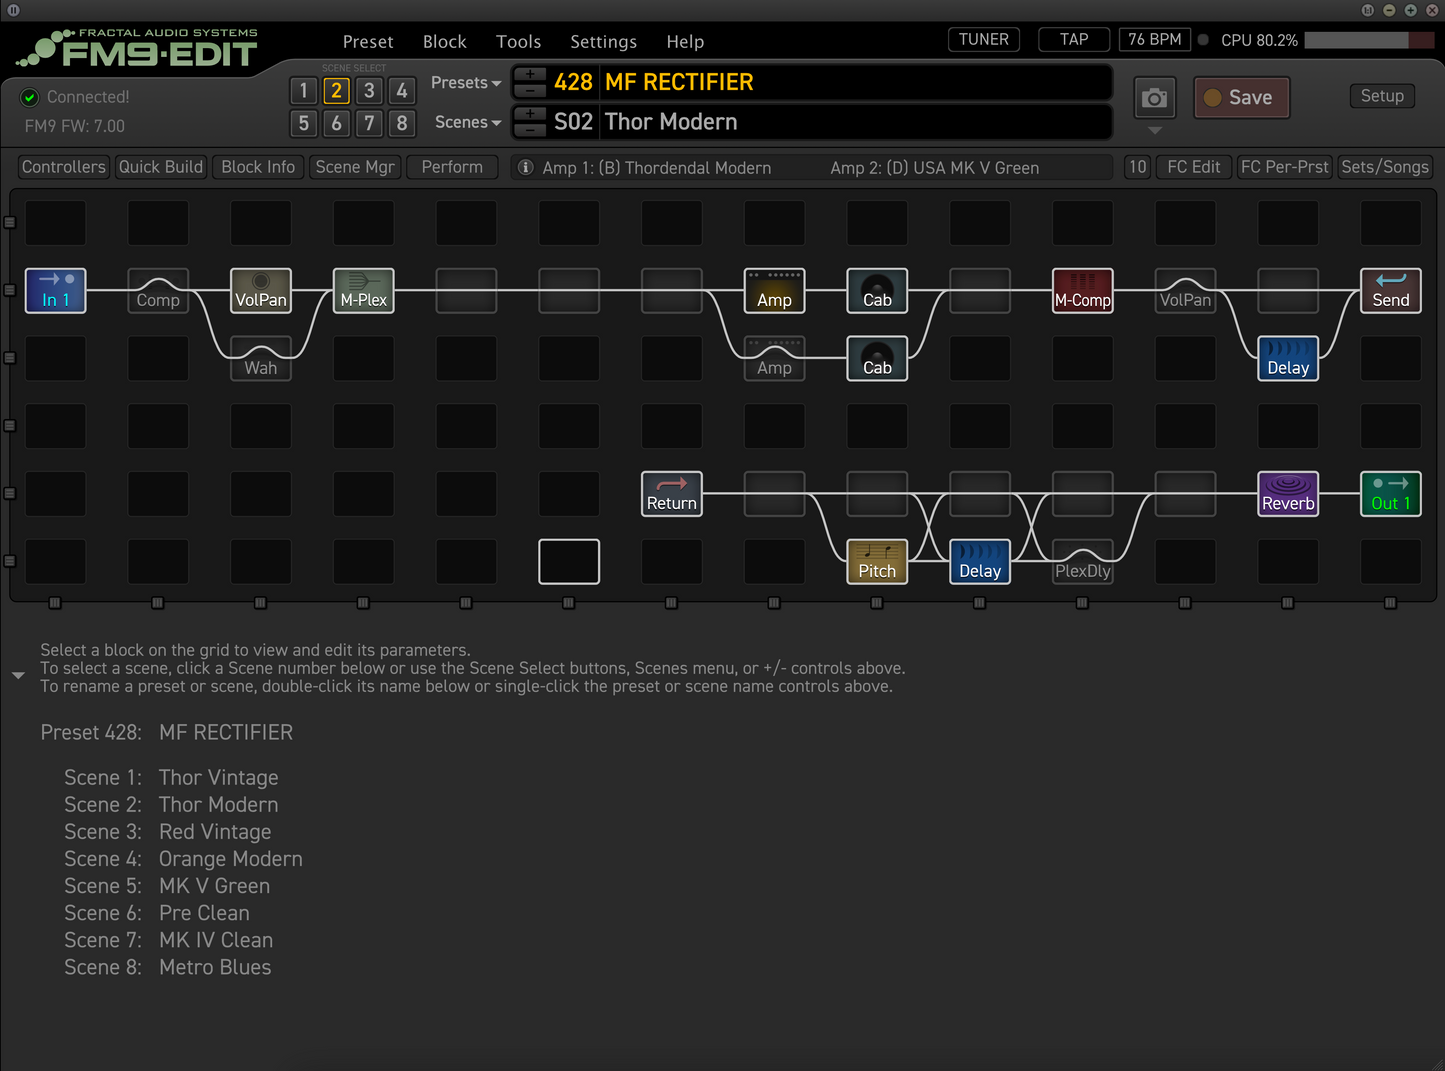Viewport: 1445px width, 1071px height.
Task: Open the Block menu
Action: [x=445, y=42]
